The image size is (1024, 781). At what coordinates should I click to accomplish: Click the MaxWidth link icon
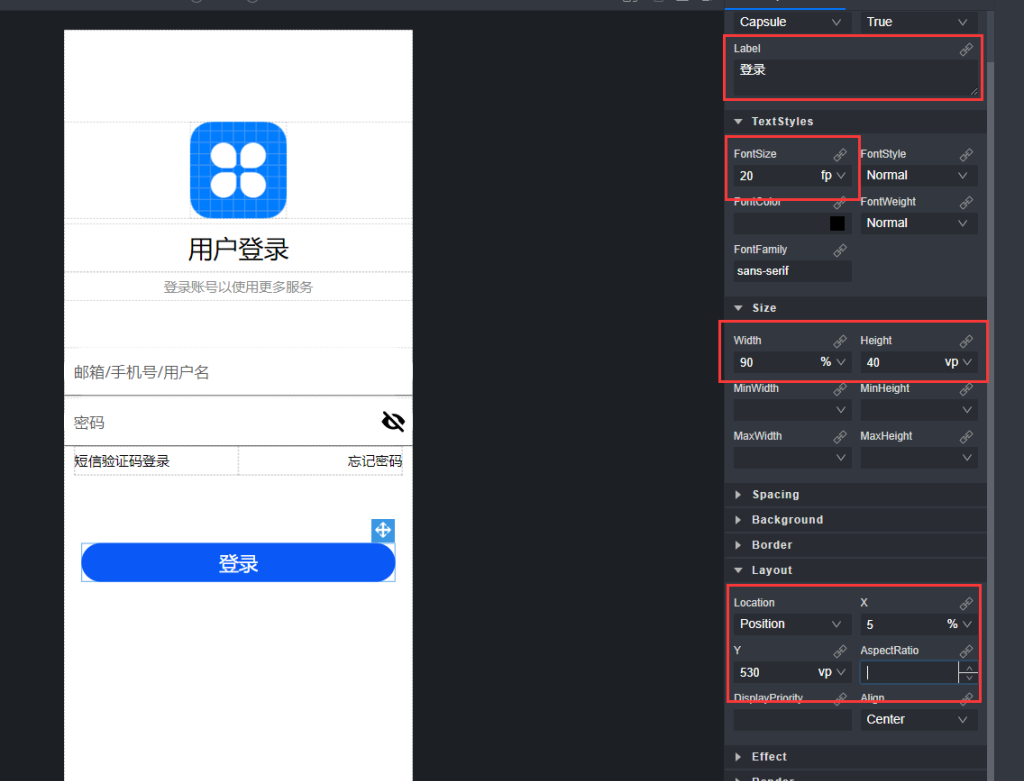[x=840, y=436]
